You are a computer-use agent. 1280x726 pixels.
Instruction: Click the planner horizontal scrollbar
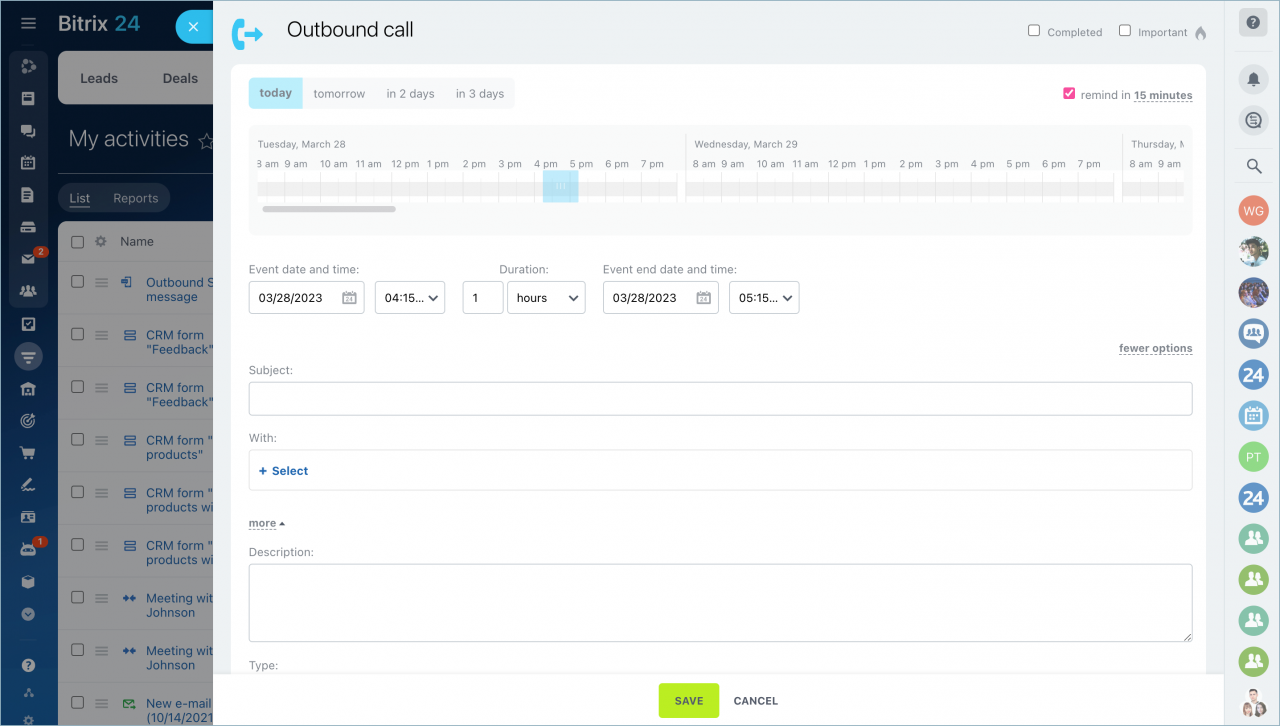(x=329, y=209)
